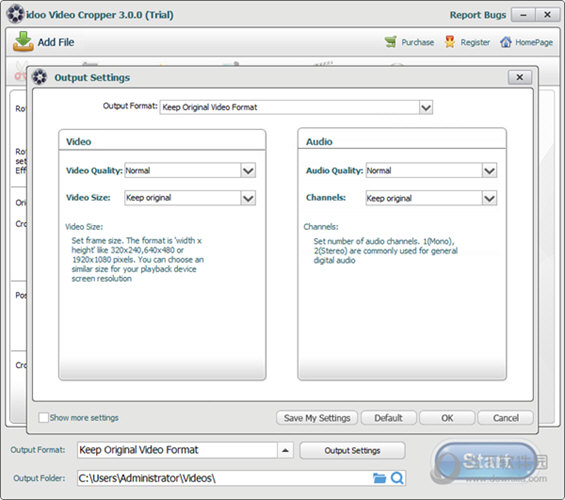Click the Register medal icon

coord(450,42)
